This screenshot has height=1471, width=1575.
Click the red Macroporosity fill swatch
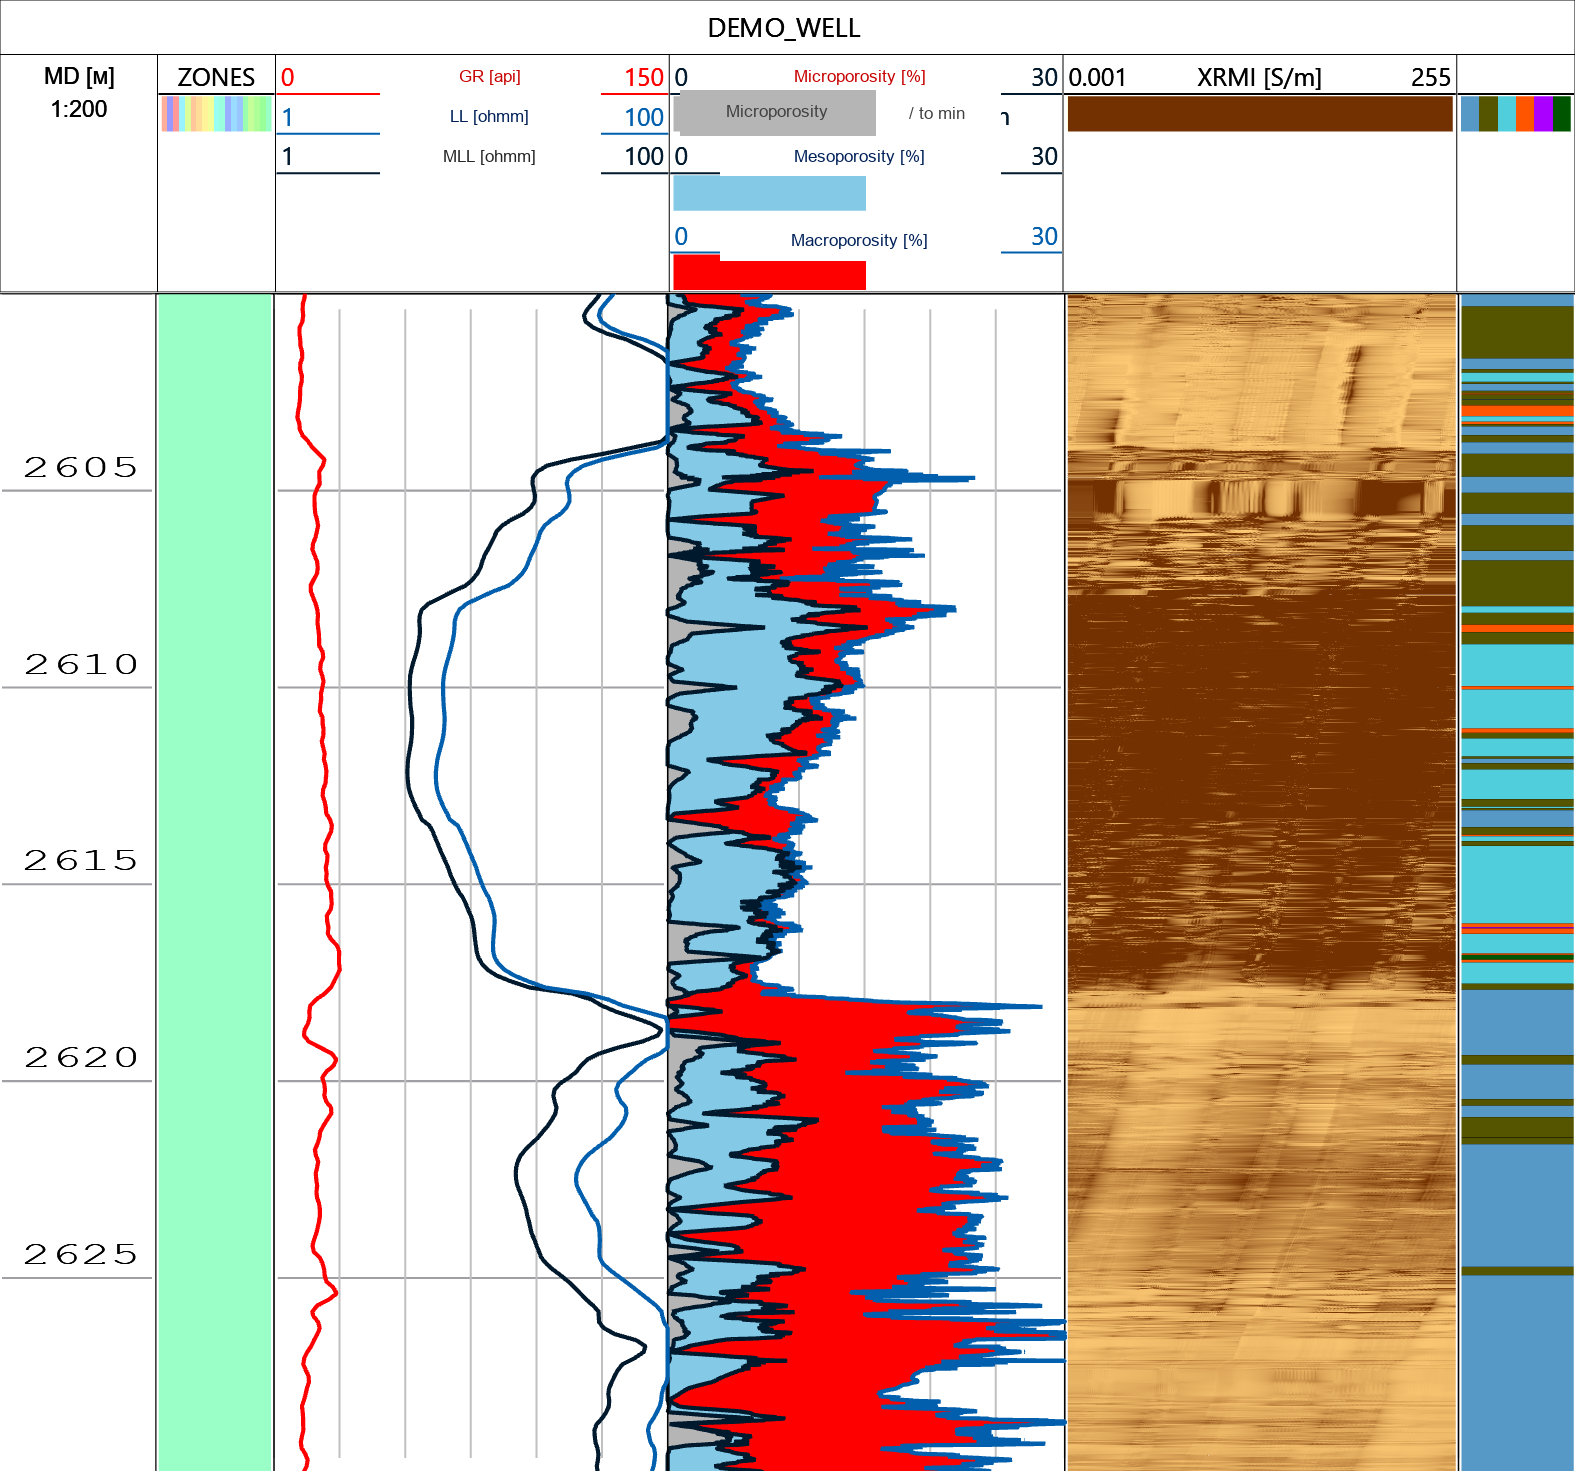click(x=769, y=273)
